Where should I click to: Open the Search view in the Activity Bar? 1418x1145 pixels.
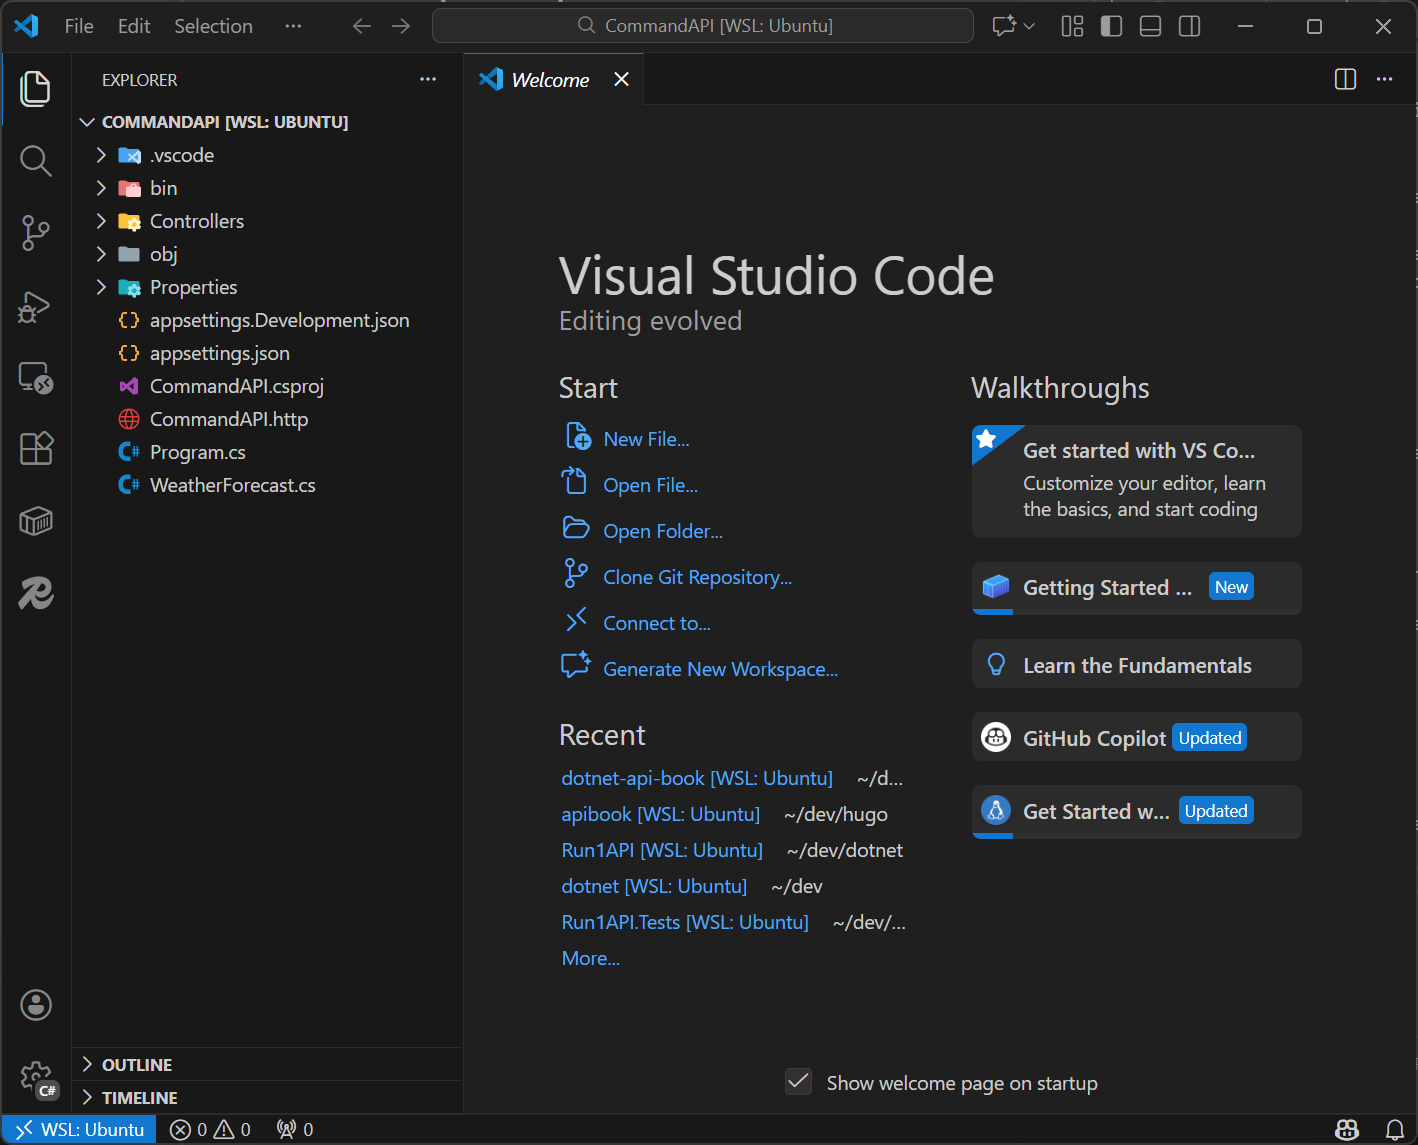click(x=35, y=160)
